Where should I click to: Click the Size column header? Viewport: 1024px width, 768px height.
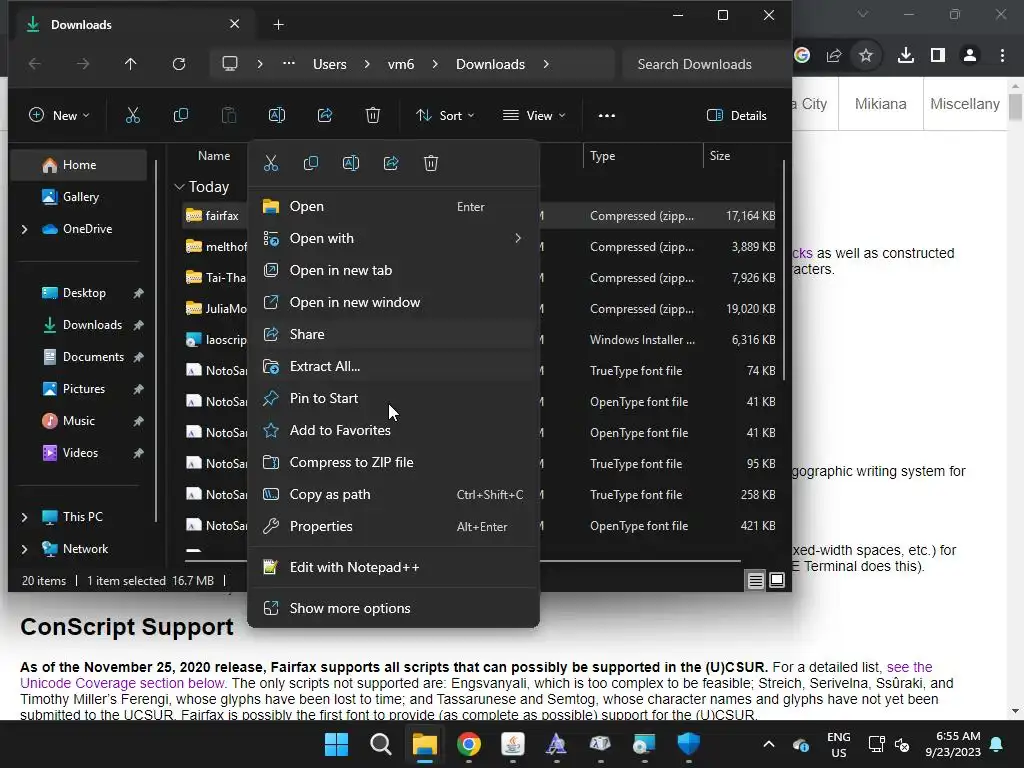click(741, 156)
